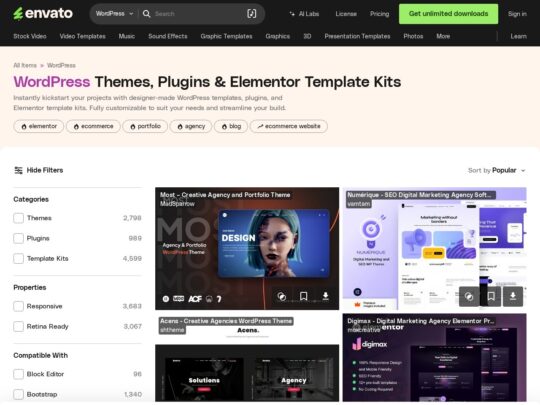
Task: Click the search magnifier icon
Action: coord(146,14)
